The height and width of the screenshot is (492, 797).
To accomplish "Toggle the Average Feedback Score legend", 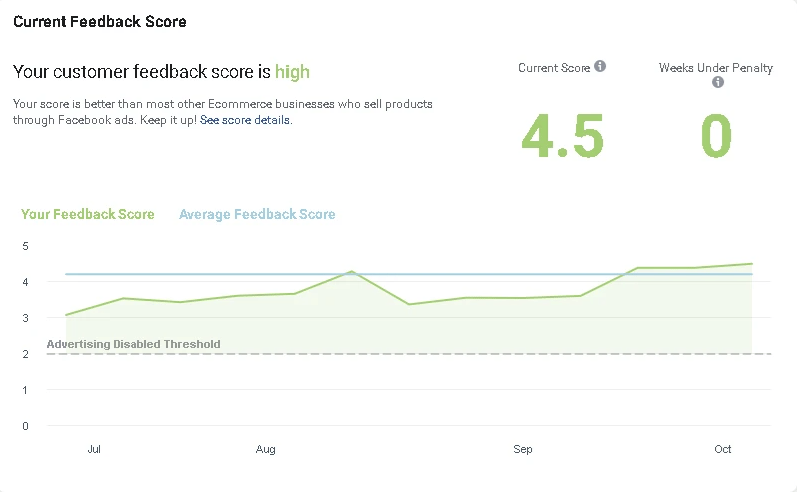I will (256, 214).
